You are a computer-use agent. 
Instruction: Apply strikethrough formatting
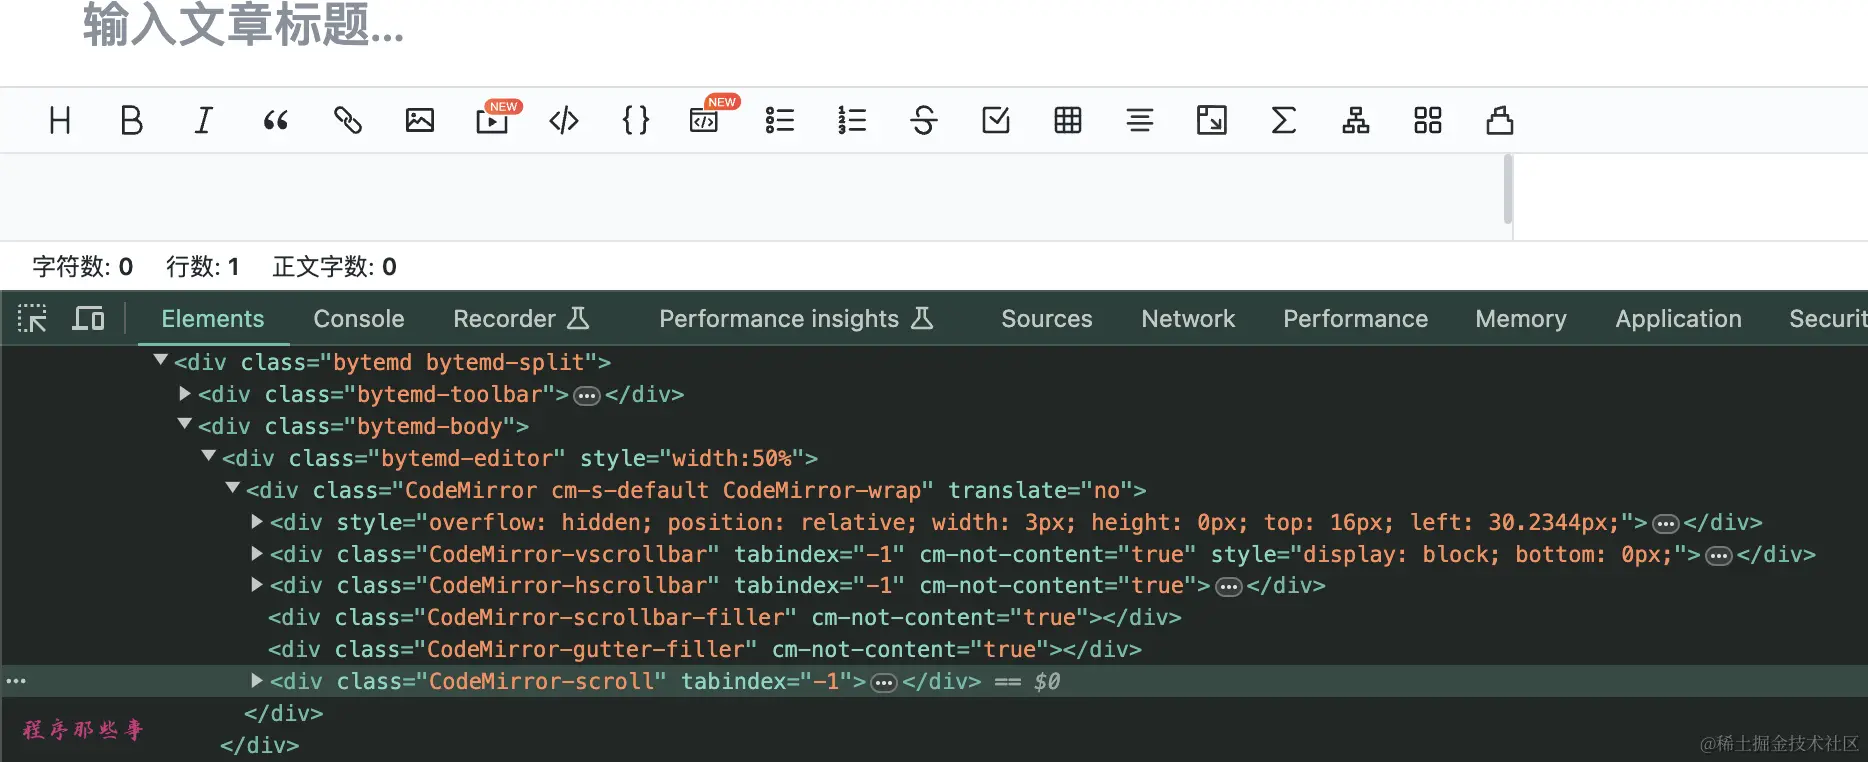[924, 121]
